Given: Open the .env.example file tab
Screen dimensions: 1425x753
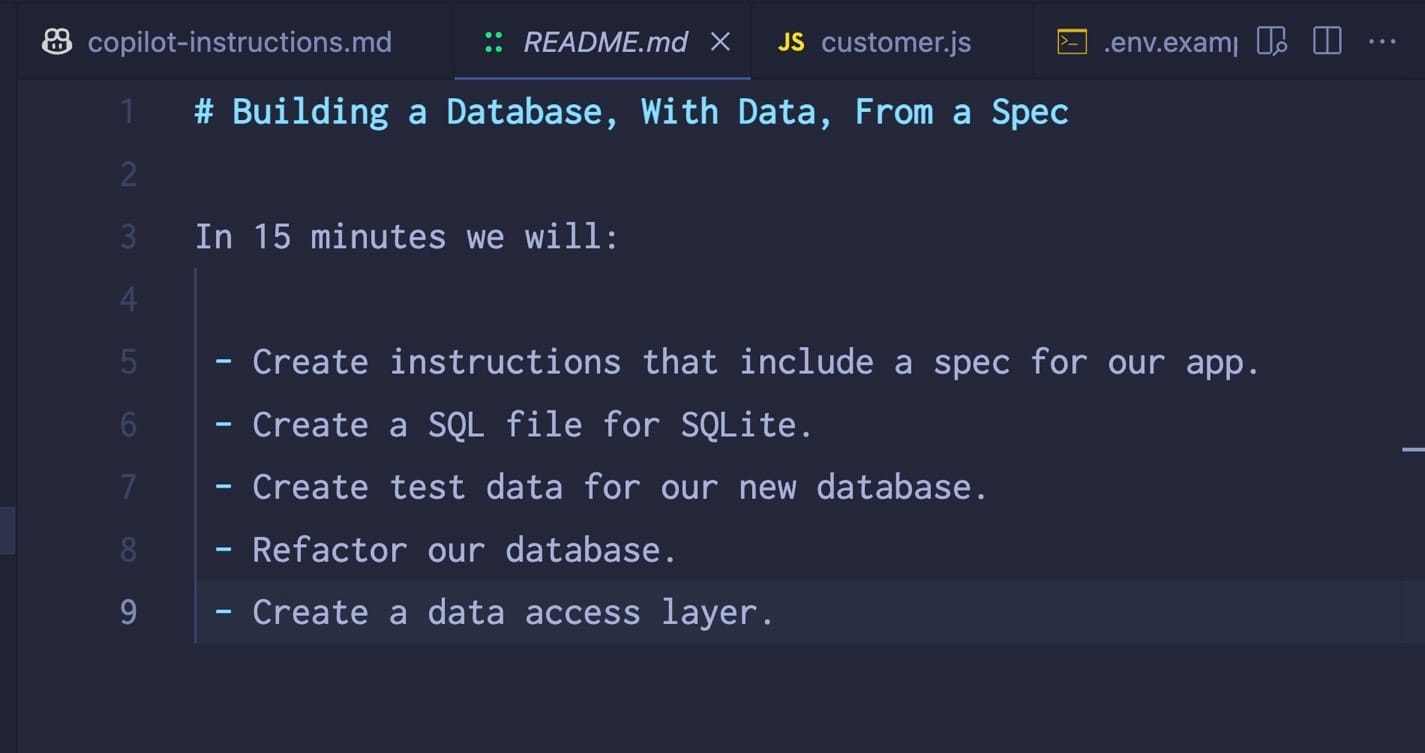Looking at the screenshot, I should [1170, 41].
